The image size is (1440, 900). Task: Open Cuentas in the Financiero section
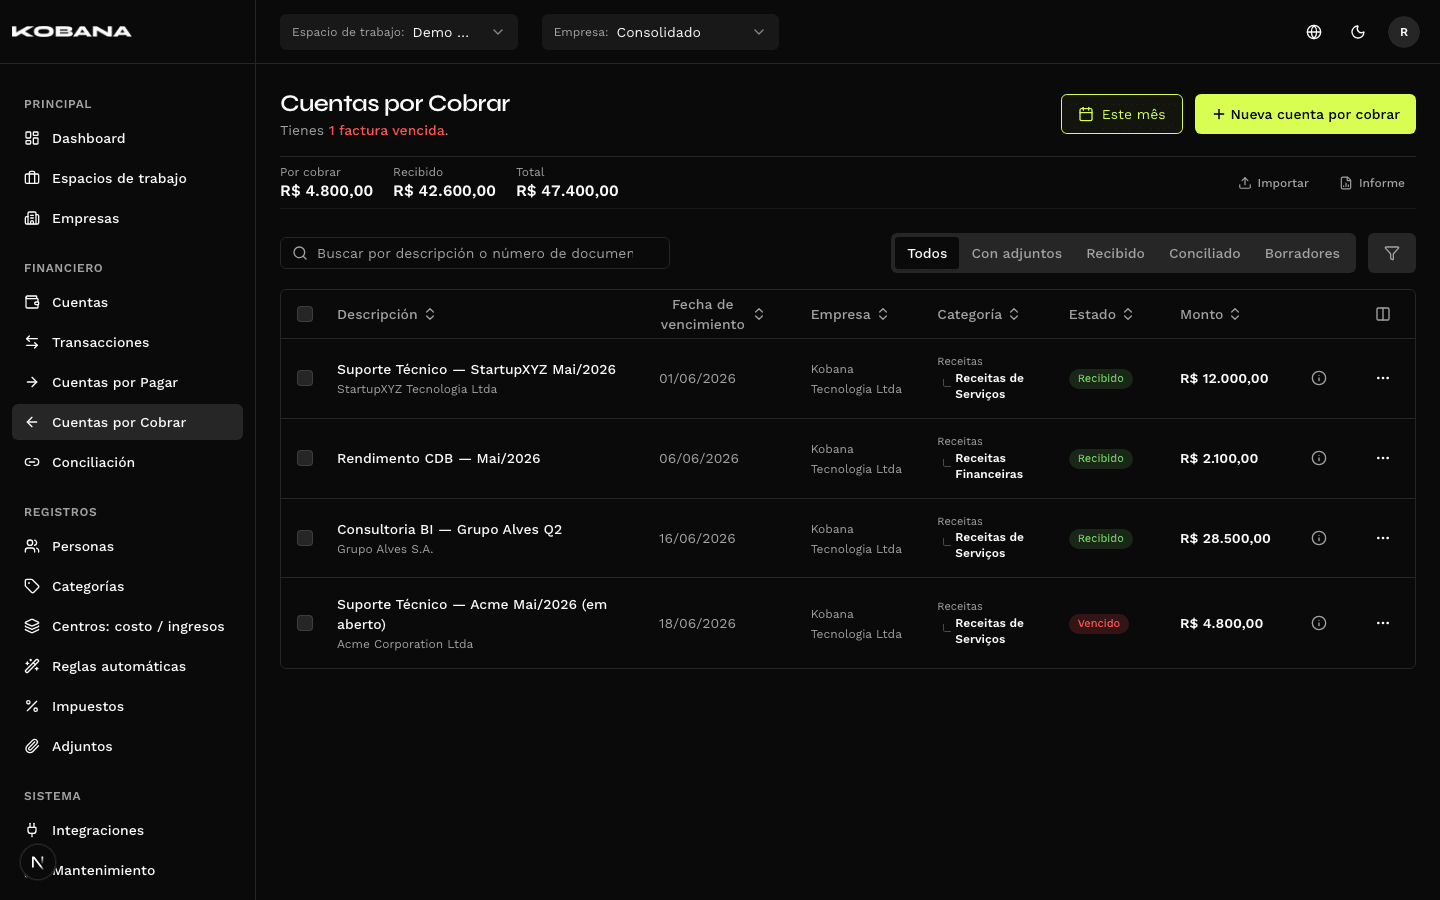pos(127,302)
